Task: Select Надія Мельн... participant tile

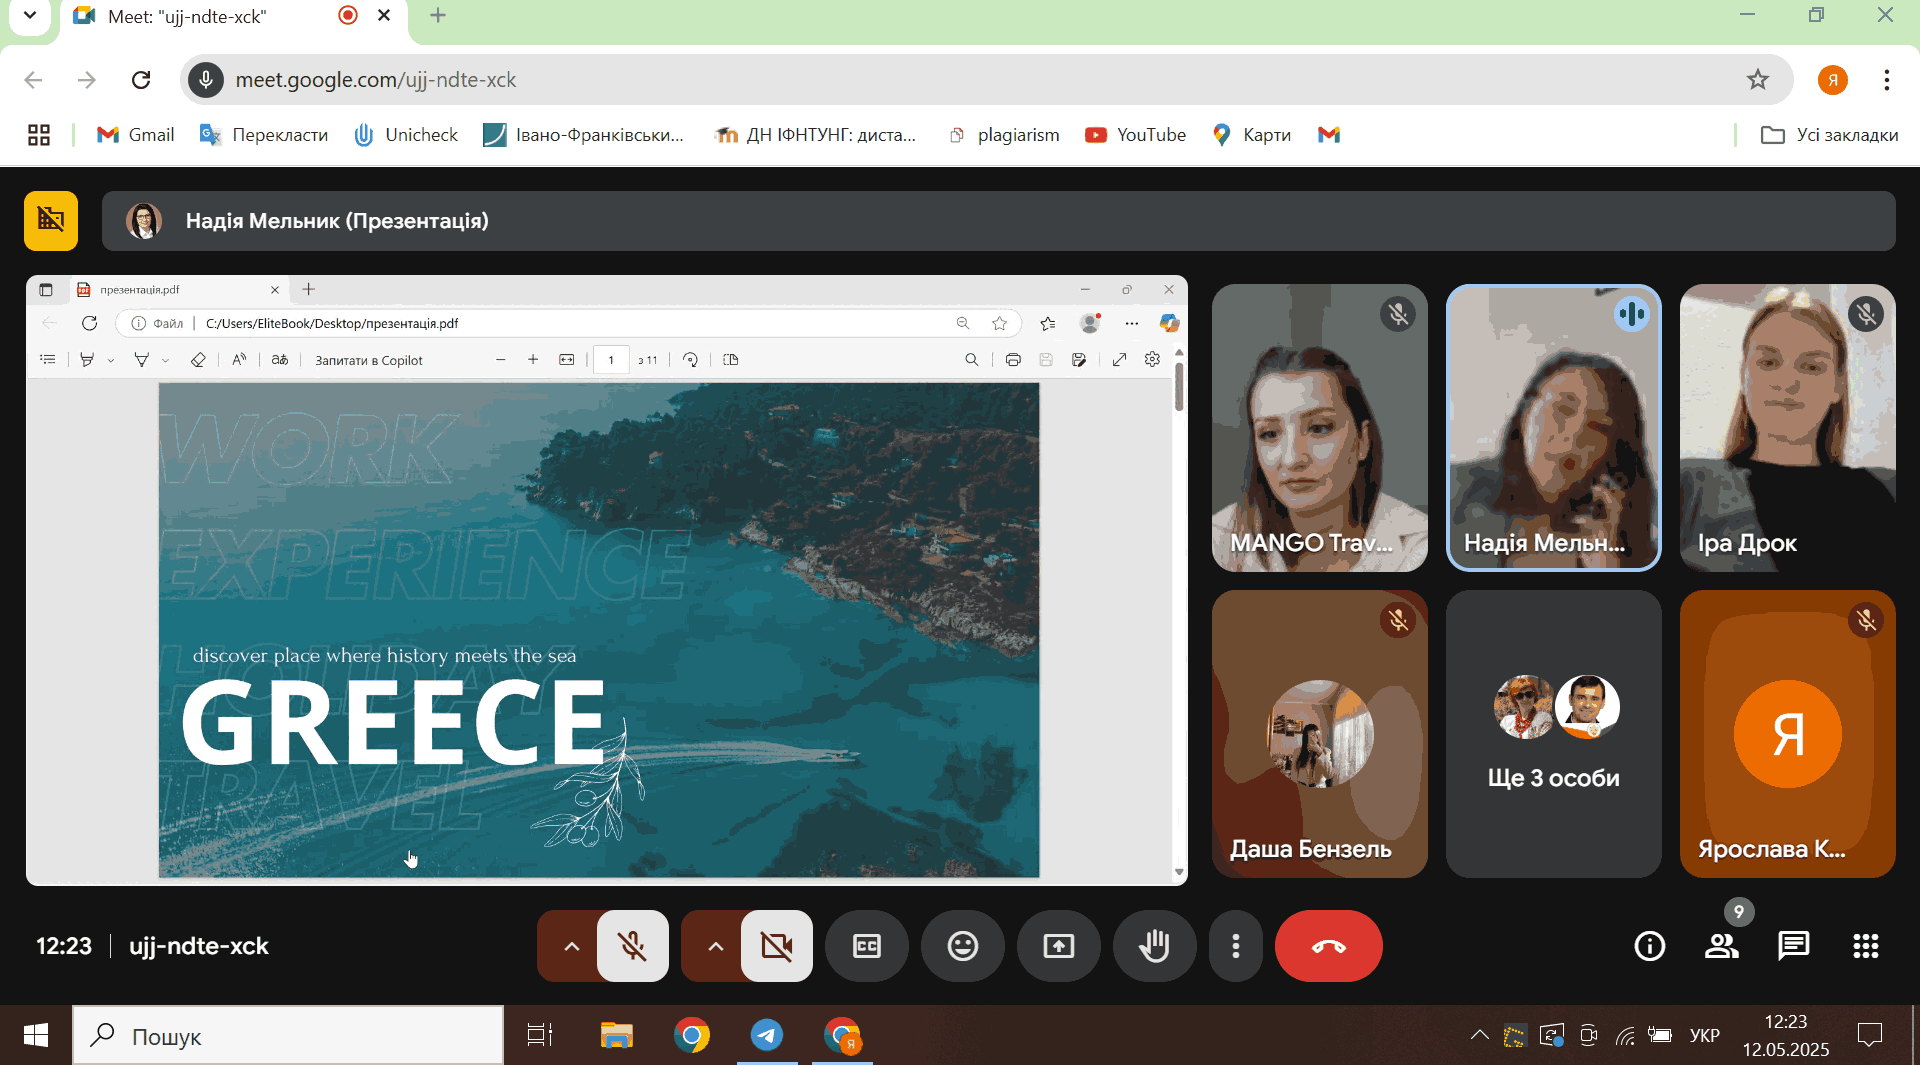Action: 1554,428
